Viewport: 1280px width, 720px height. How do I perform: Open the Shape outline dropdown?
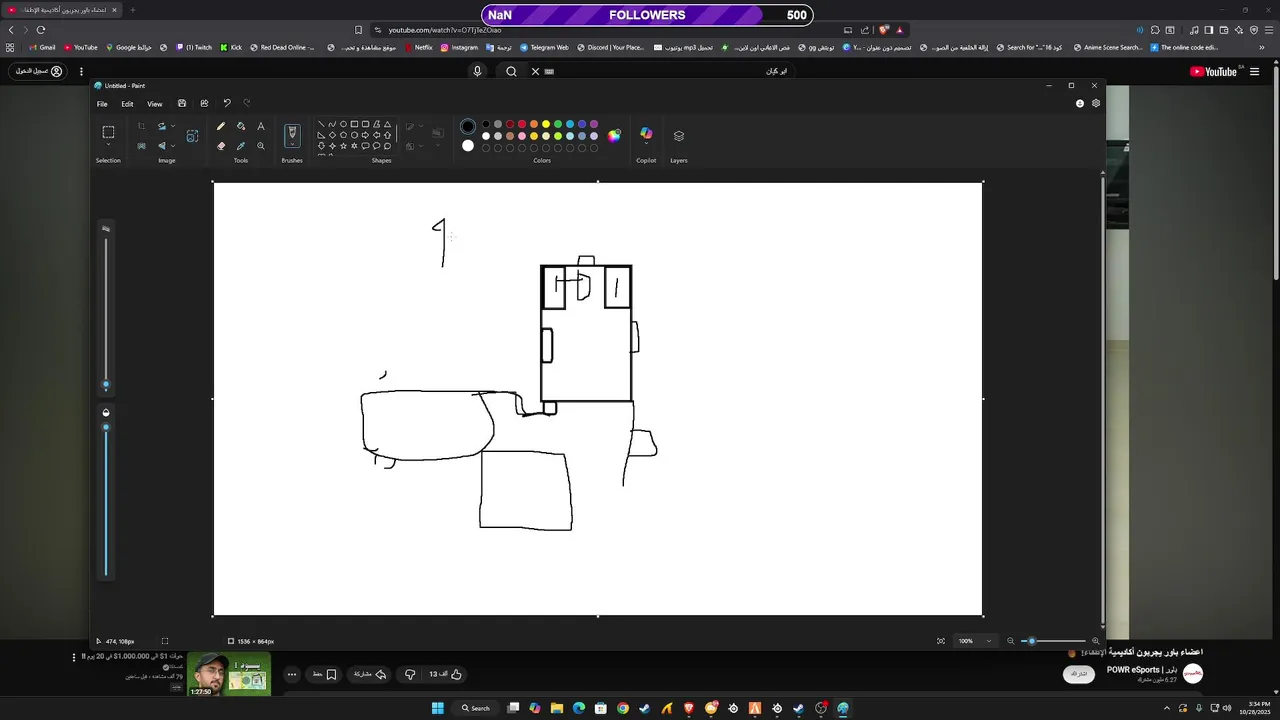pos(420,127)
